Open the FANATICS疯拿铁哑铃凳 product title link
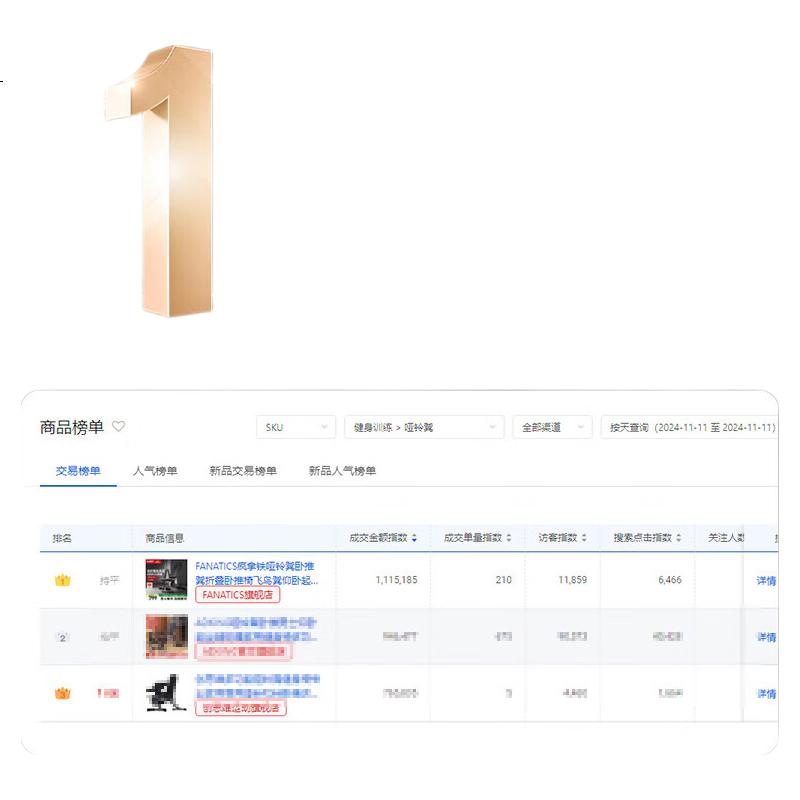This screenshot has width=800, height=800. (256, 573)
